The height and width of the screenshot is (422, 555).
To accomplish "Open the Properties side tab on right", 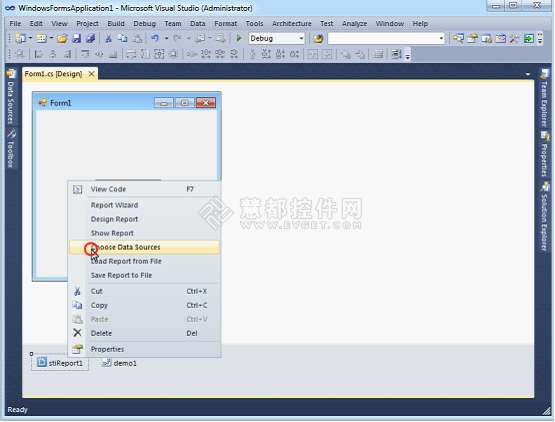I will click(544, 154).
